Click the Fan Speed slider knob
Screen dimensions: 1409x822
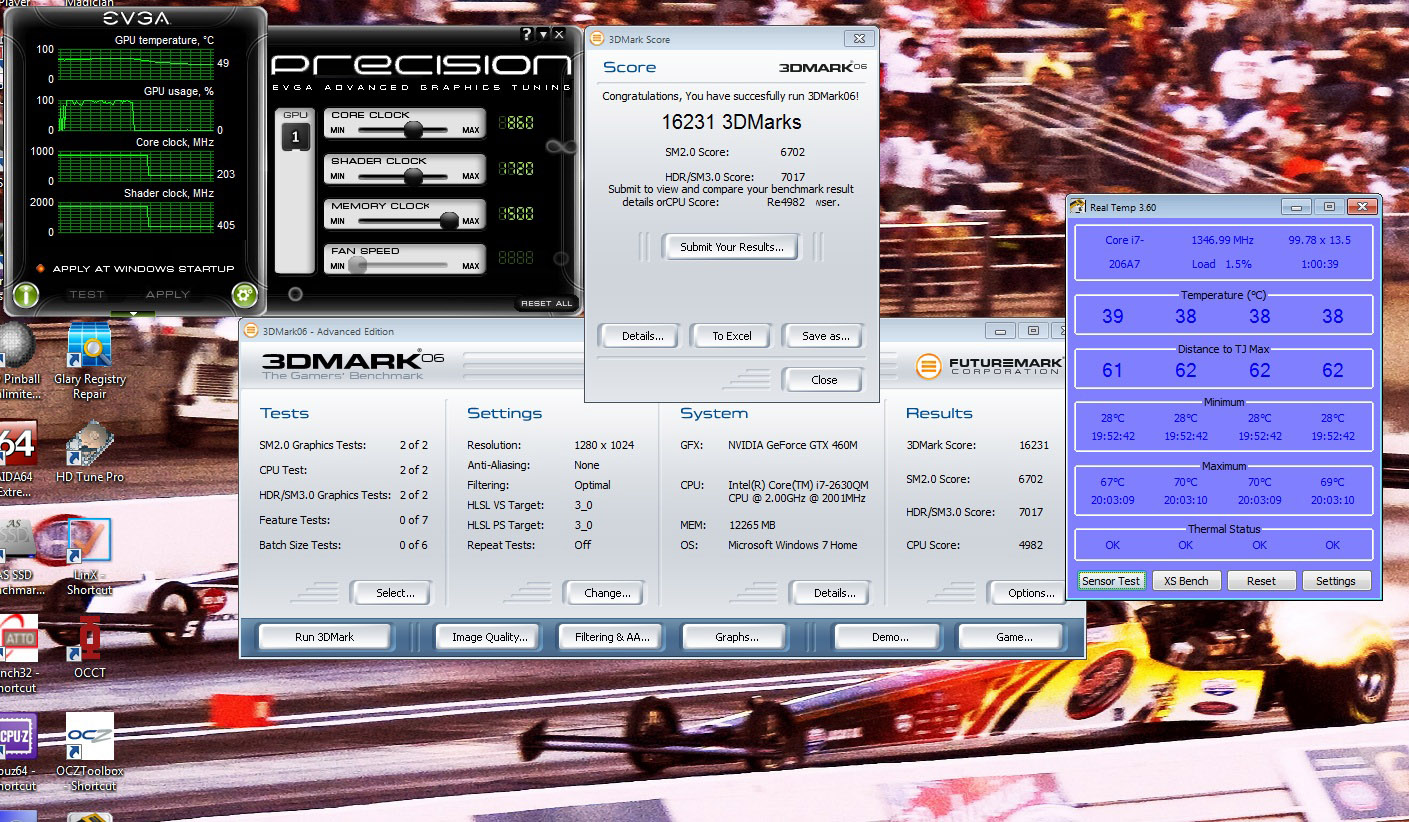[x=358, y=266]
